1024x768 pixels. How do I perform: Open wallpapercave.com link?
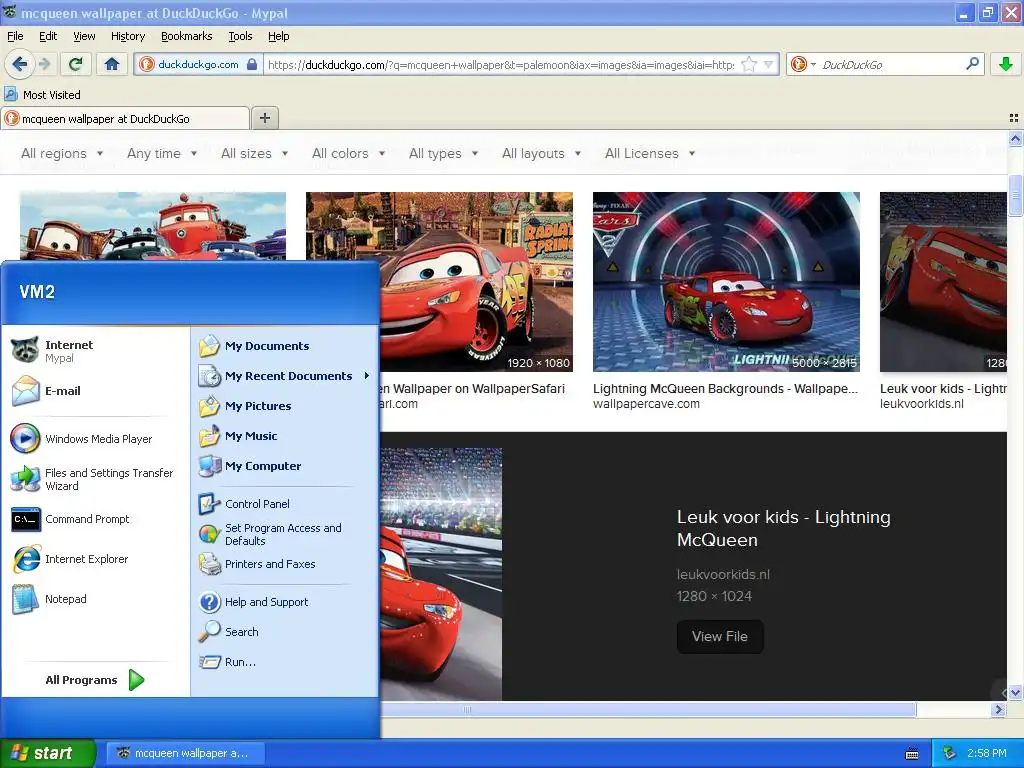[646, 404]
